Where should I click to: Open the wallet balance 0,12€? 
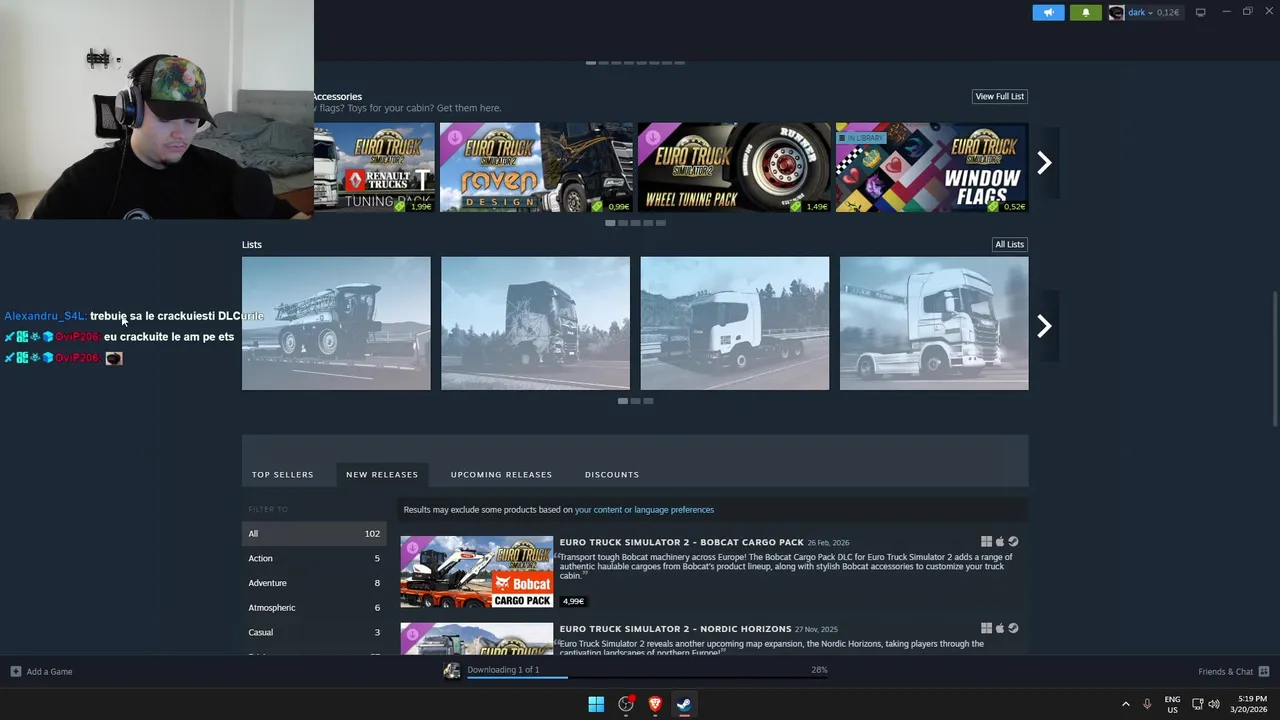[1167, 12]
